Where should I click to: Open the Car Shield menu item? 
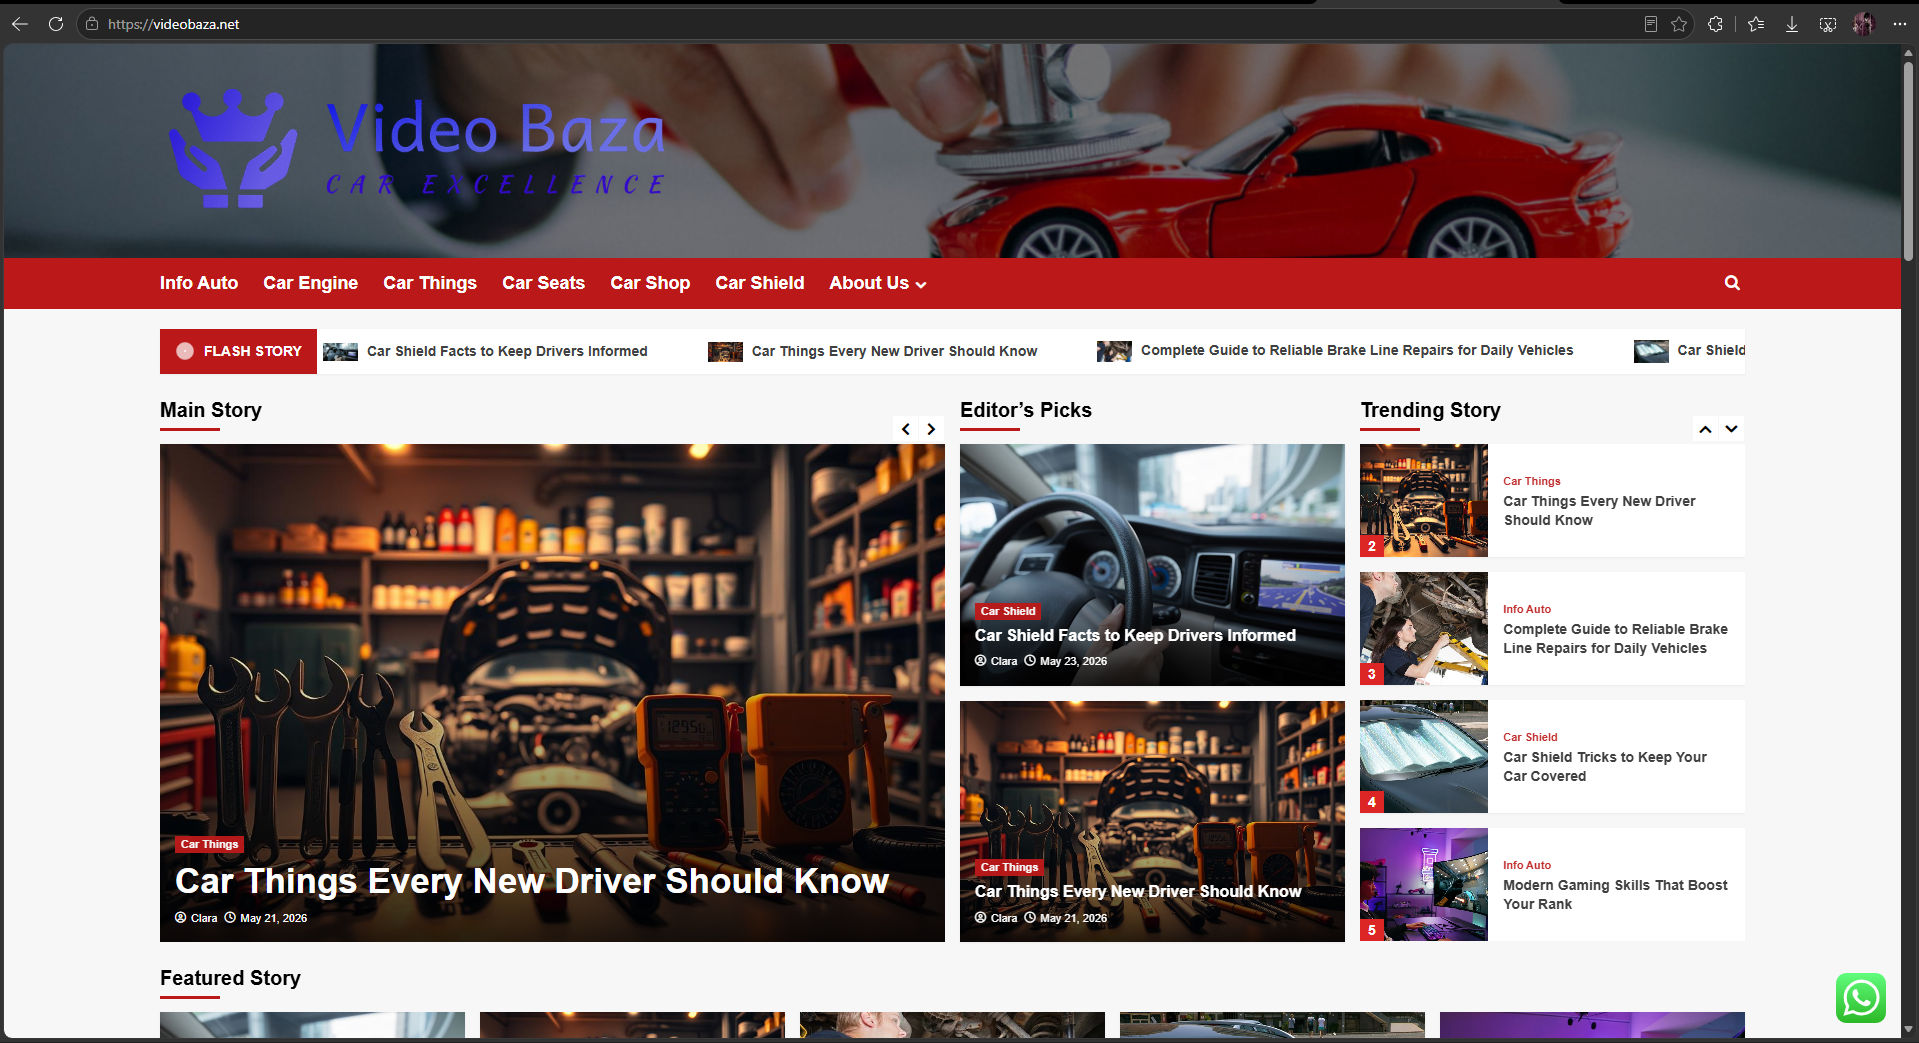tap(759, 283)
